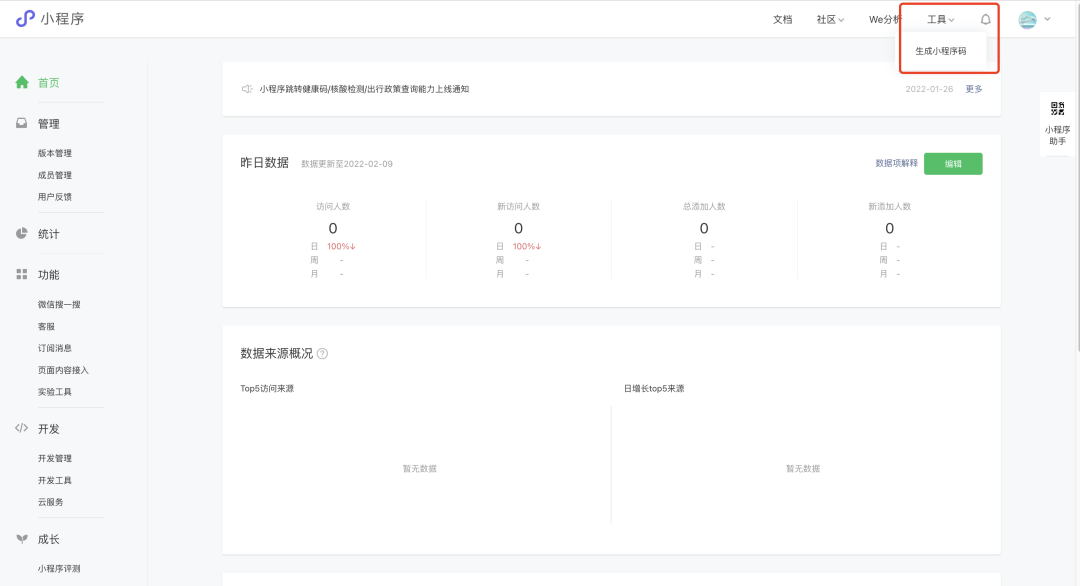Image resolution: width=1080 pixels, height=586 pixels.
Task: Click the 功能 grid icon in sidebar
Action: tap(22, 275)
